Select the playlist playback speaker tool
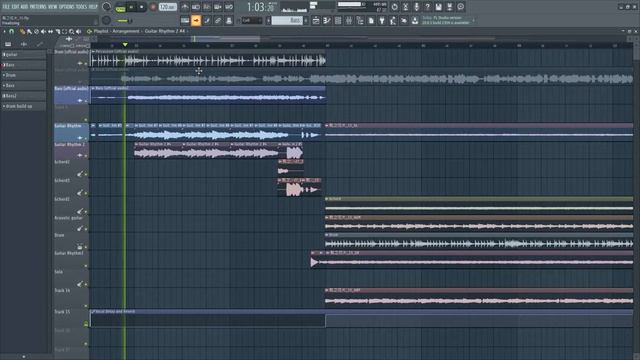The height and width of the screenshot is (360, 640). 78,31
